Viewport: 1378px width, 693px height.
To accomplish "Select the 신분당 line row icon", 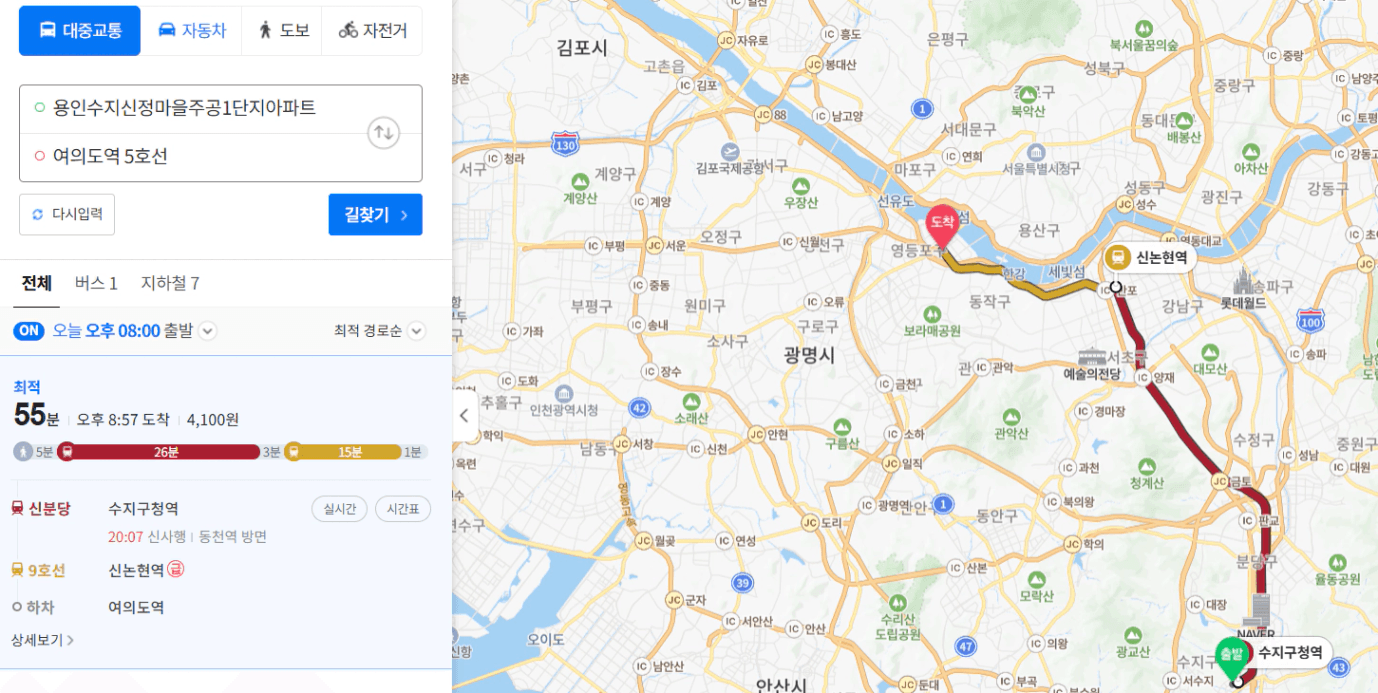I will click(17, 509).
